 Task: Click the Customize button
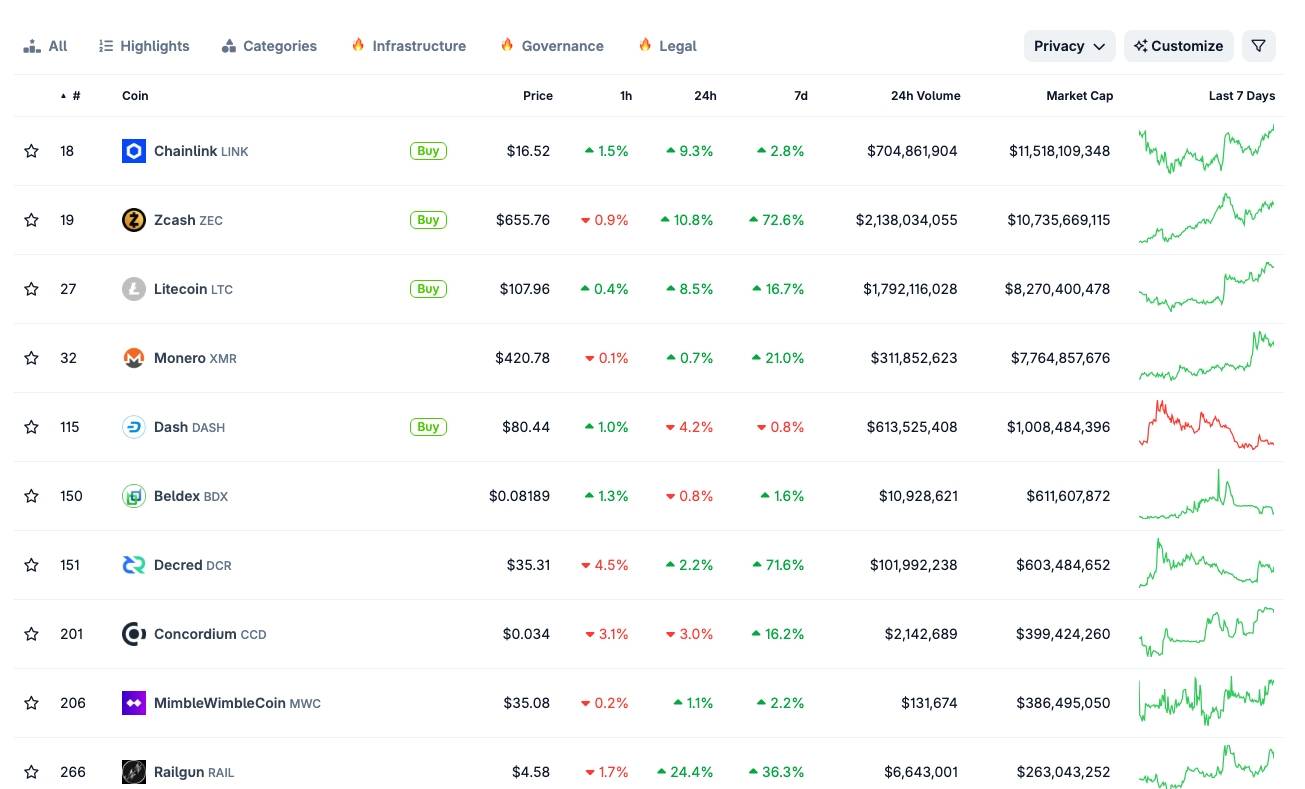click(1178, 46)
